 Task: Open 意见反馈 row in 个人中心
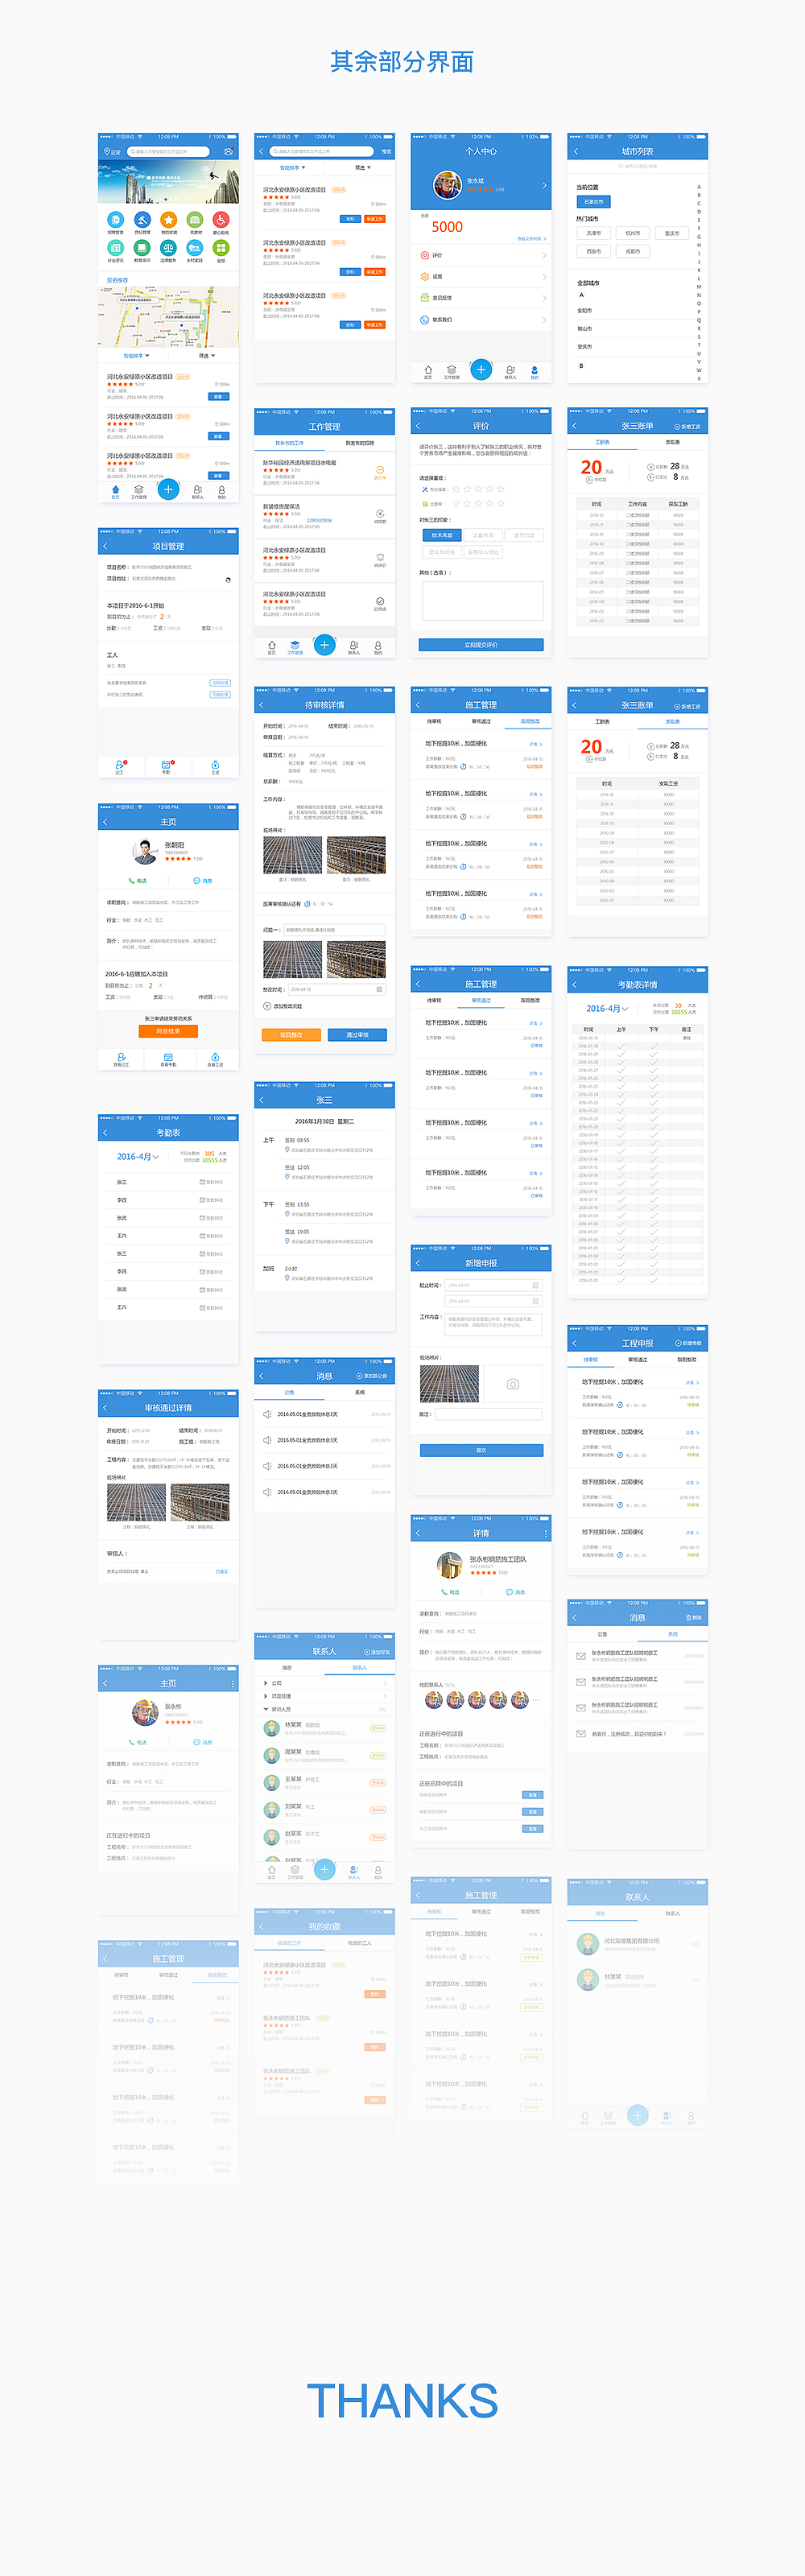pyautogui.click(x=481, y=298)
